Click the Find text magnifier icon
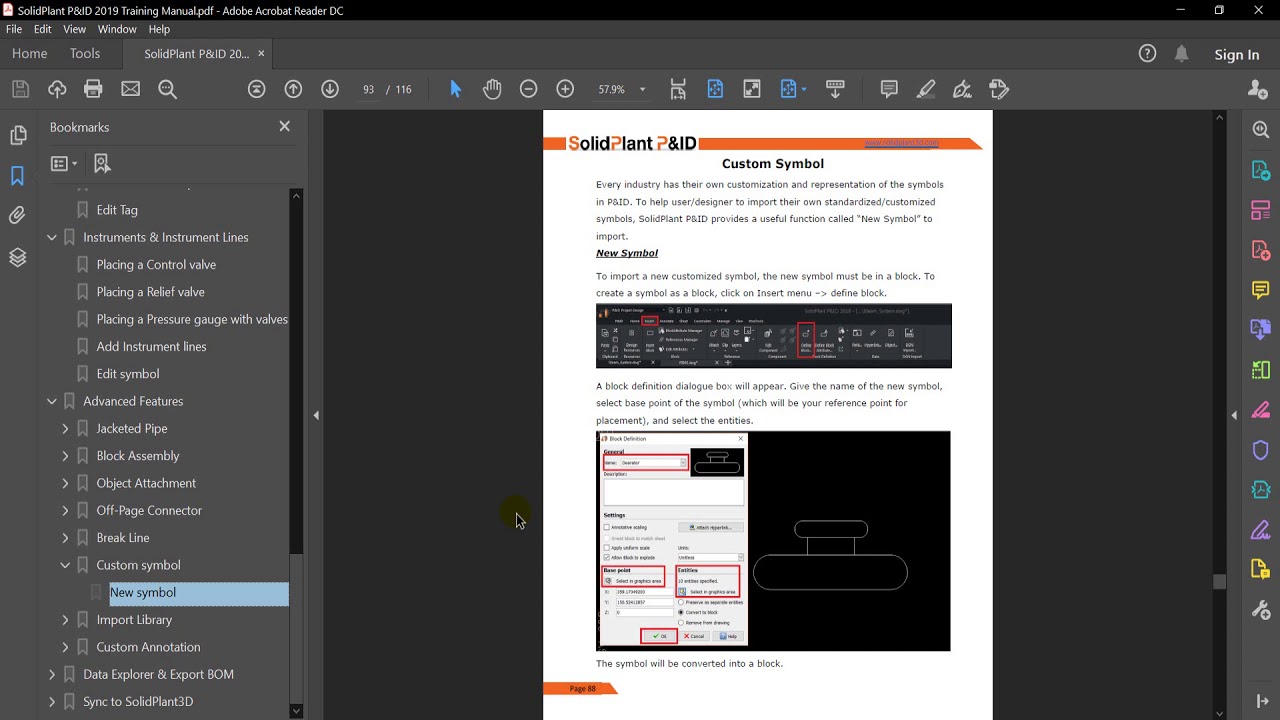This screenshot has height=720, width=1280. (x=167, y=89)
